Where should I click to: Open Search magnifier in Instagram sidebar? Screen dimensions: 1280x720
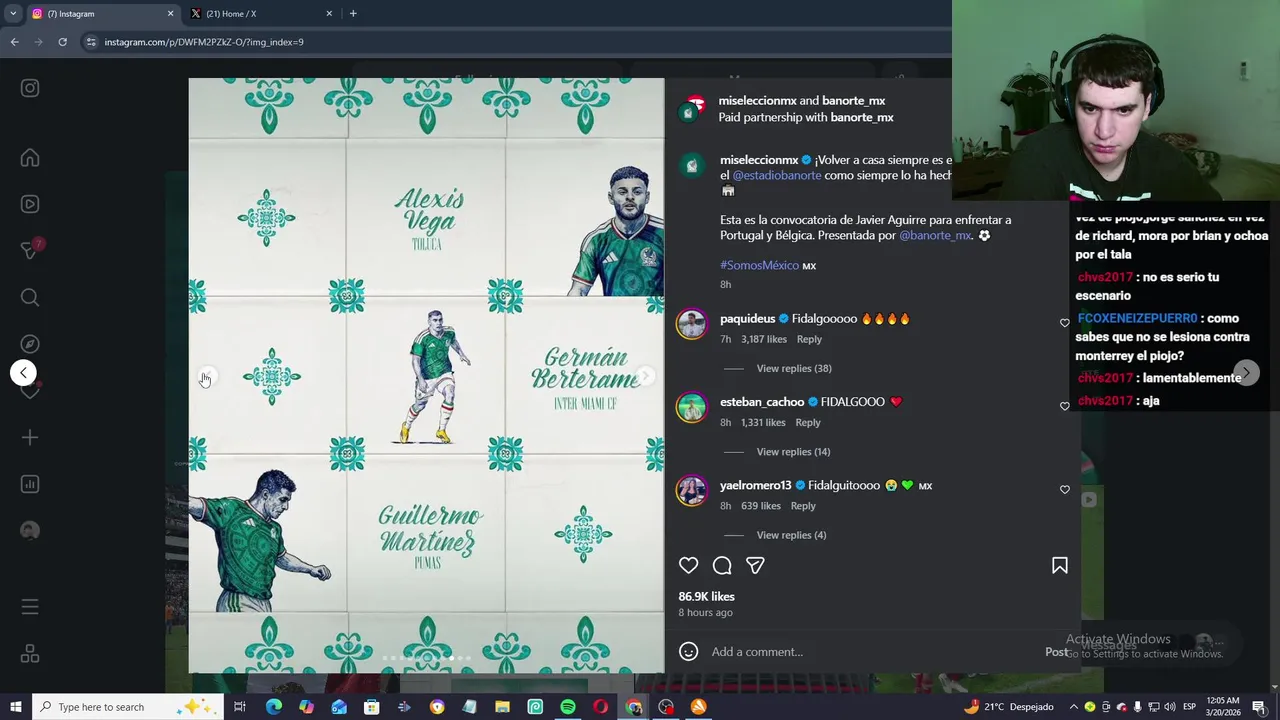(30, 297)
